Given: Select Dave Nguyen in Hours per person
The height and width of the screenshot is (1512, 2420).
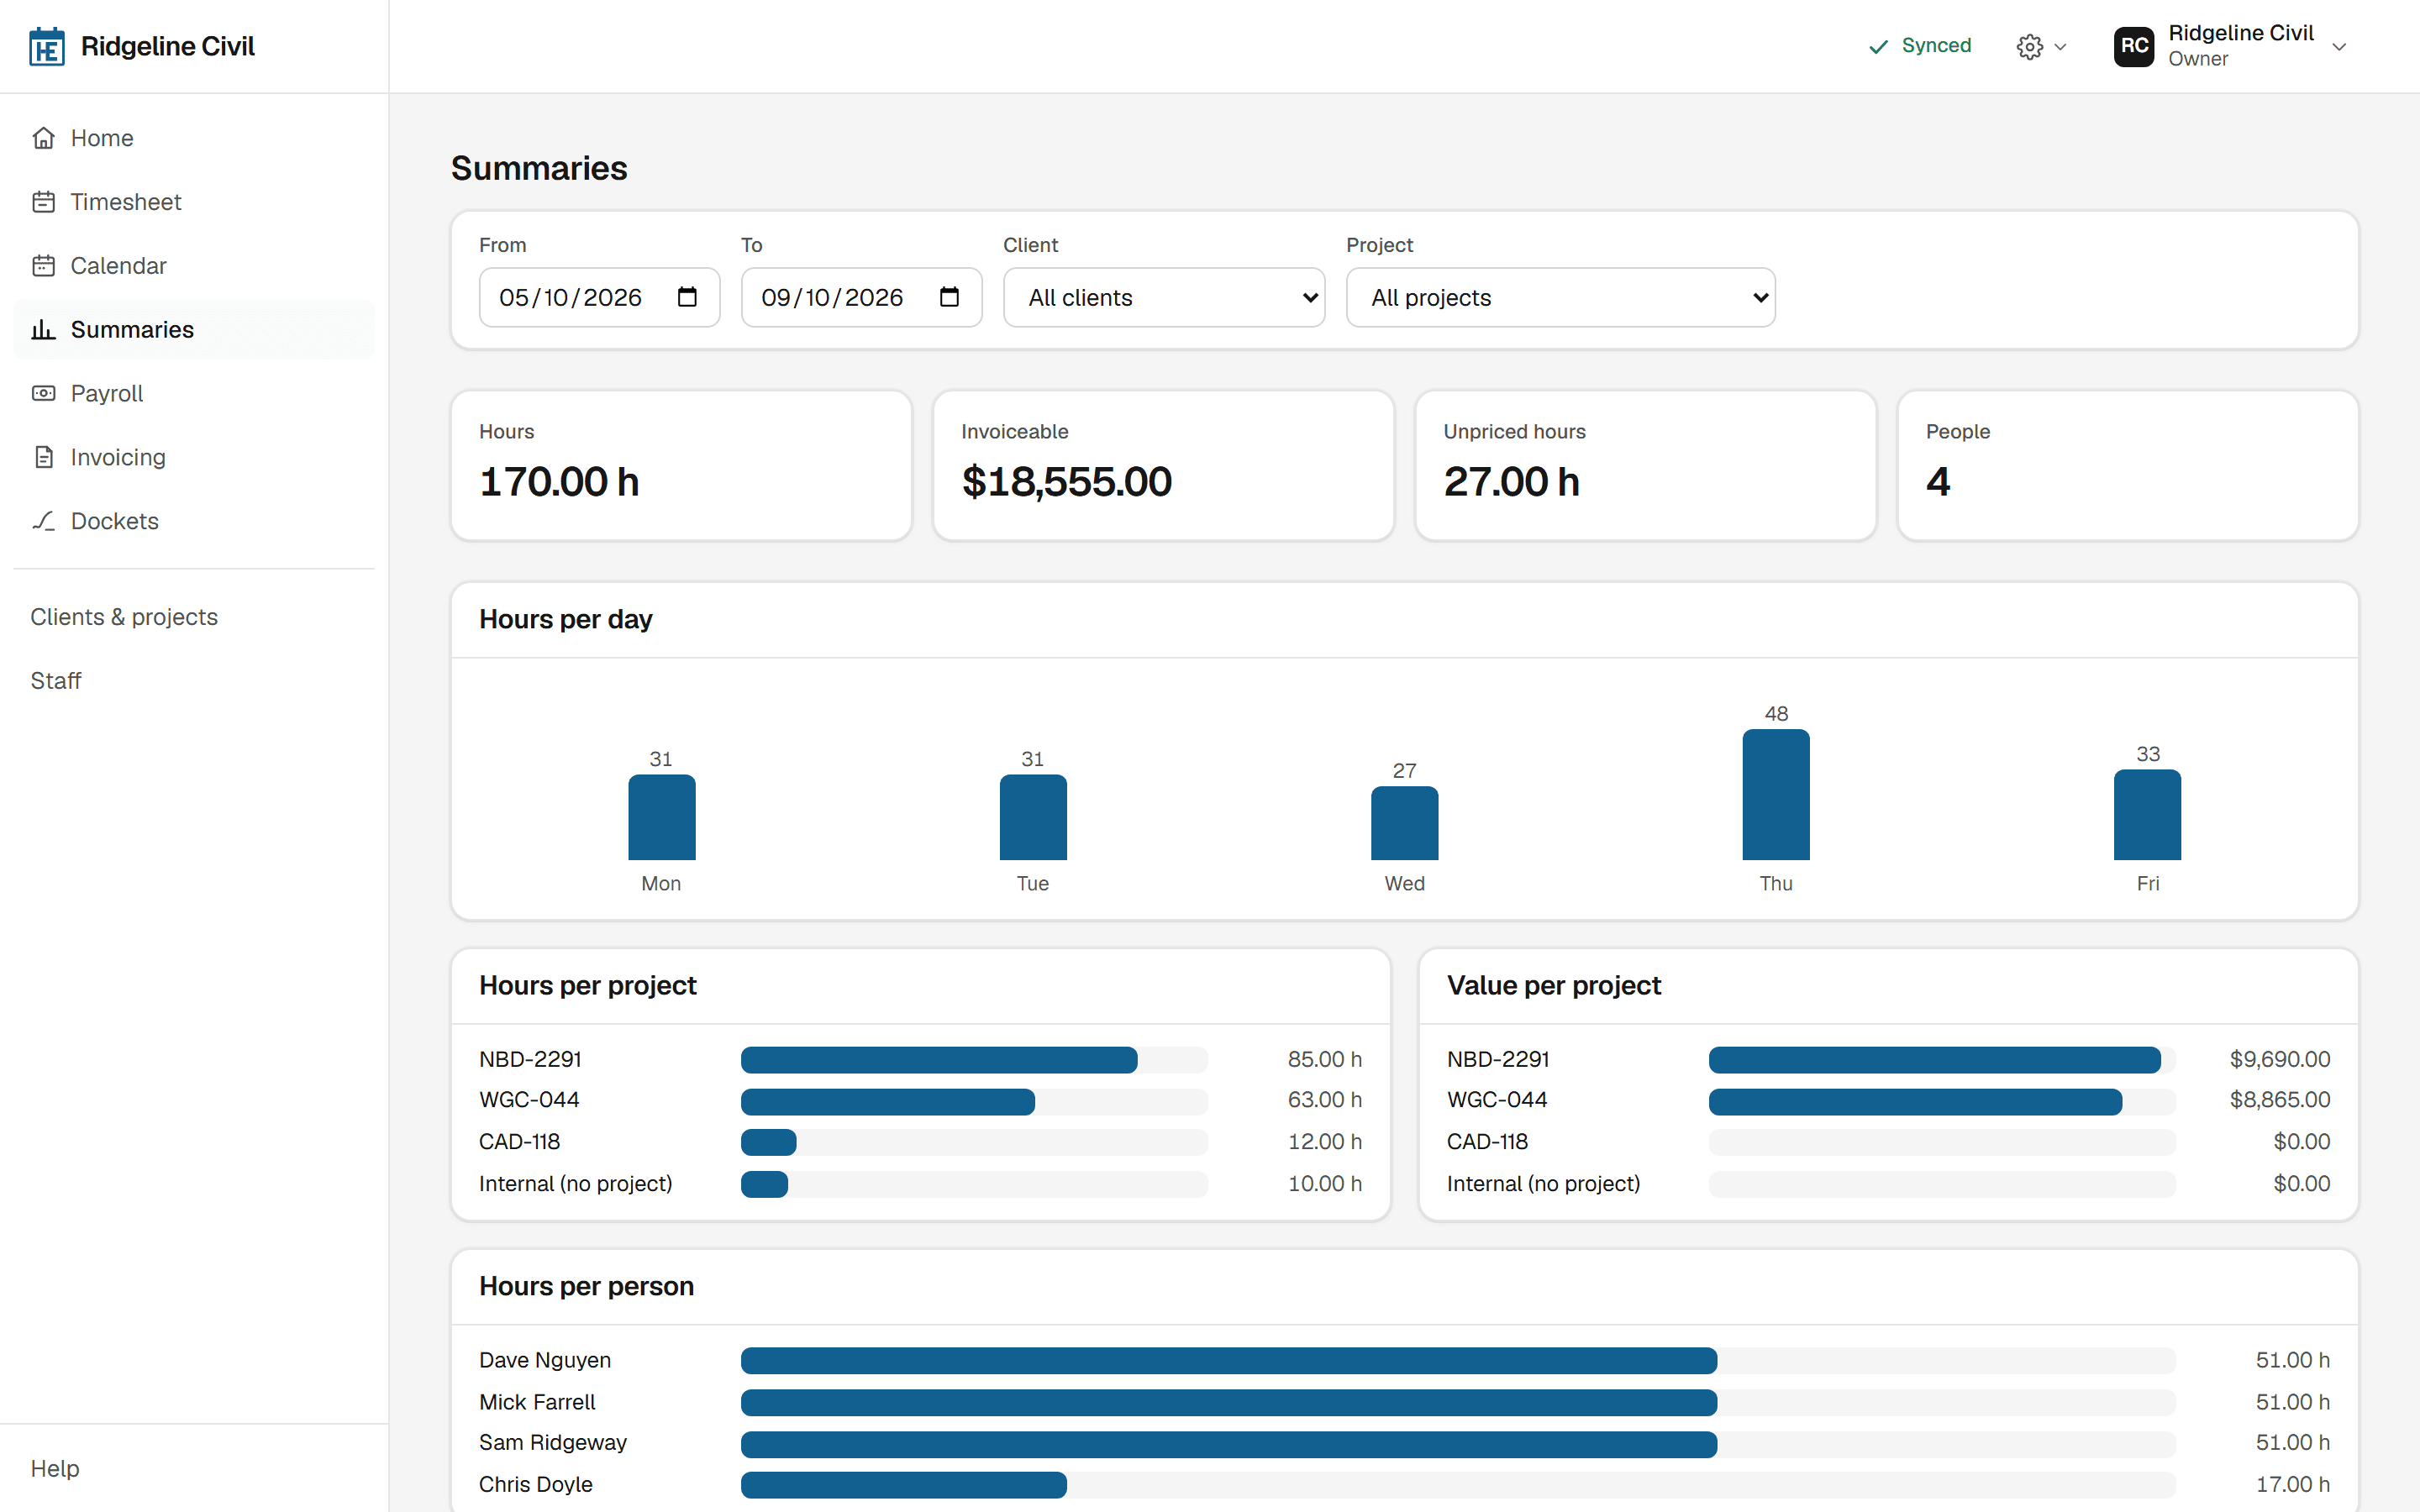Looking at the screenshot, I should 545,1360.
